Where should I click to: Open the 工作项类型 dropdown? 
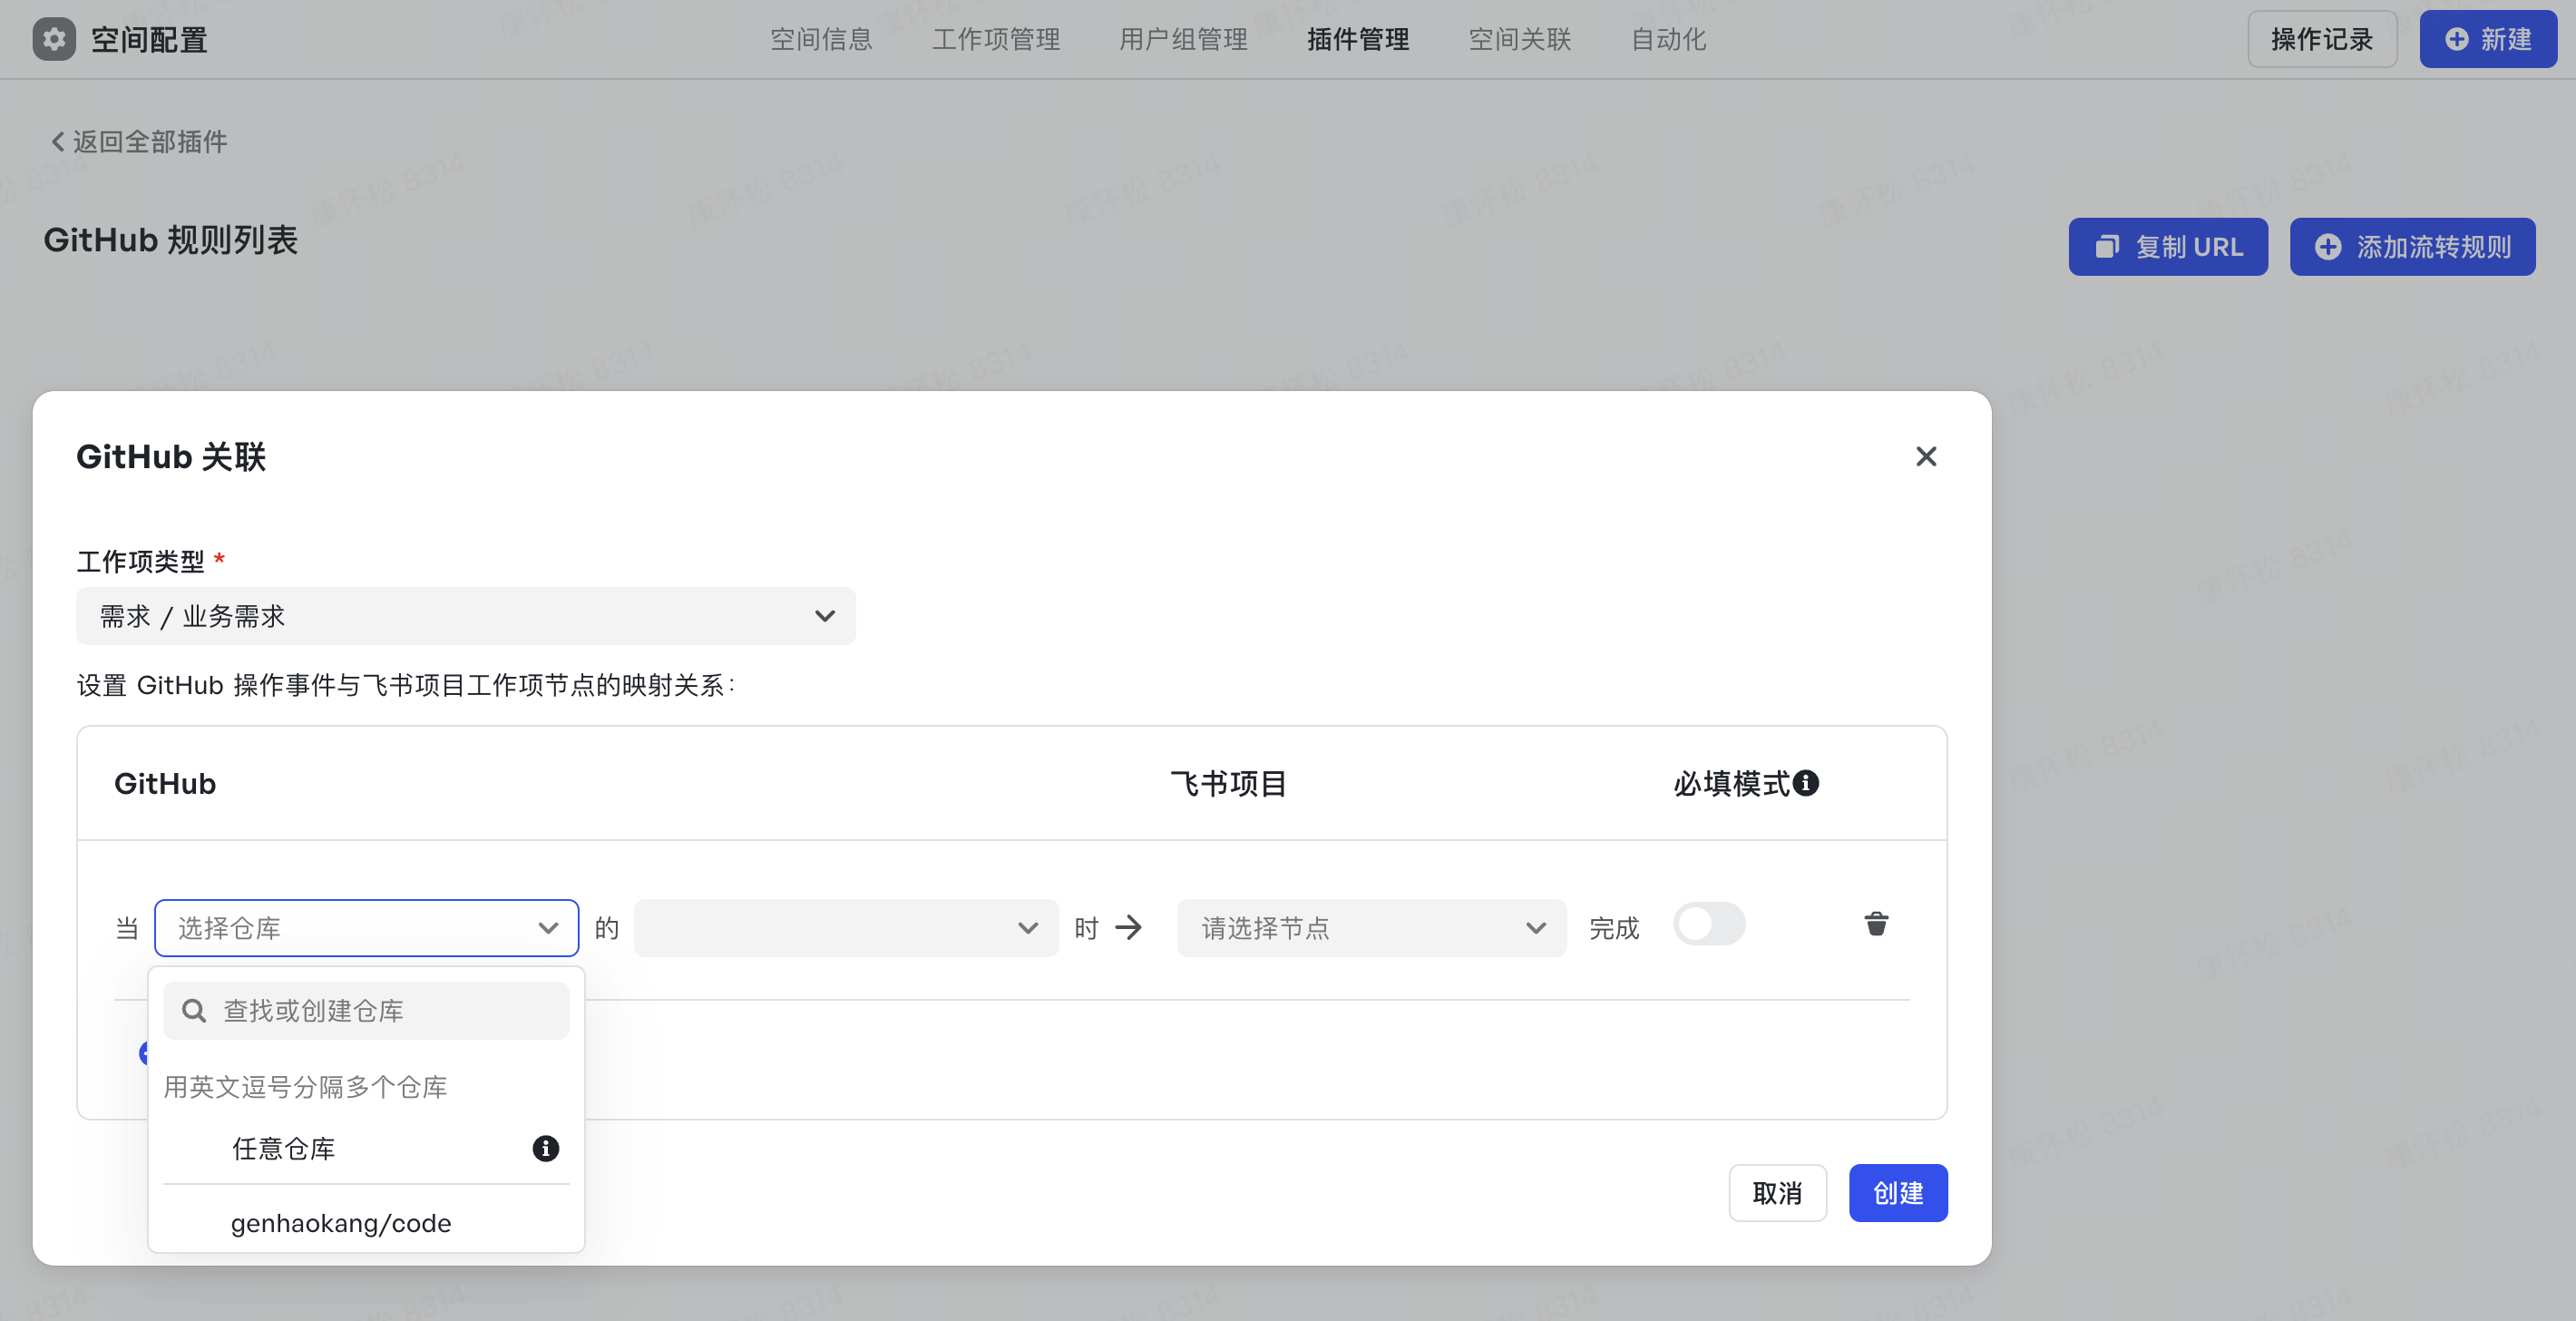pyautogui.click(x=466, y=616)
